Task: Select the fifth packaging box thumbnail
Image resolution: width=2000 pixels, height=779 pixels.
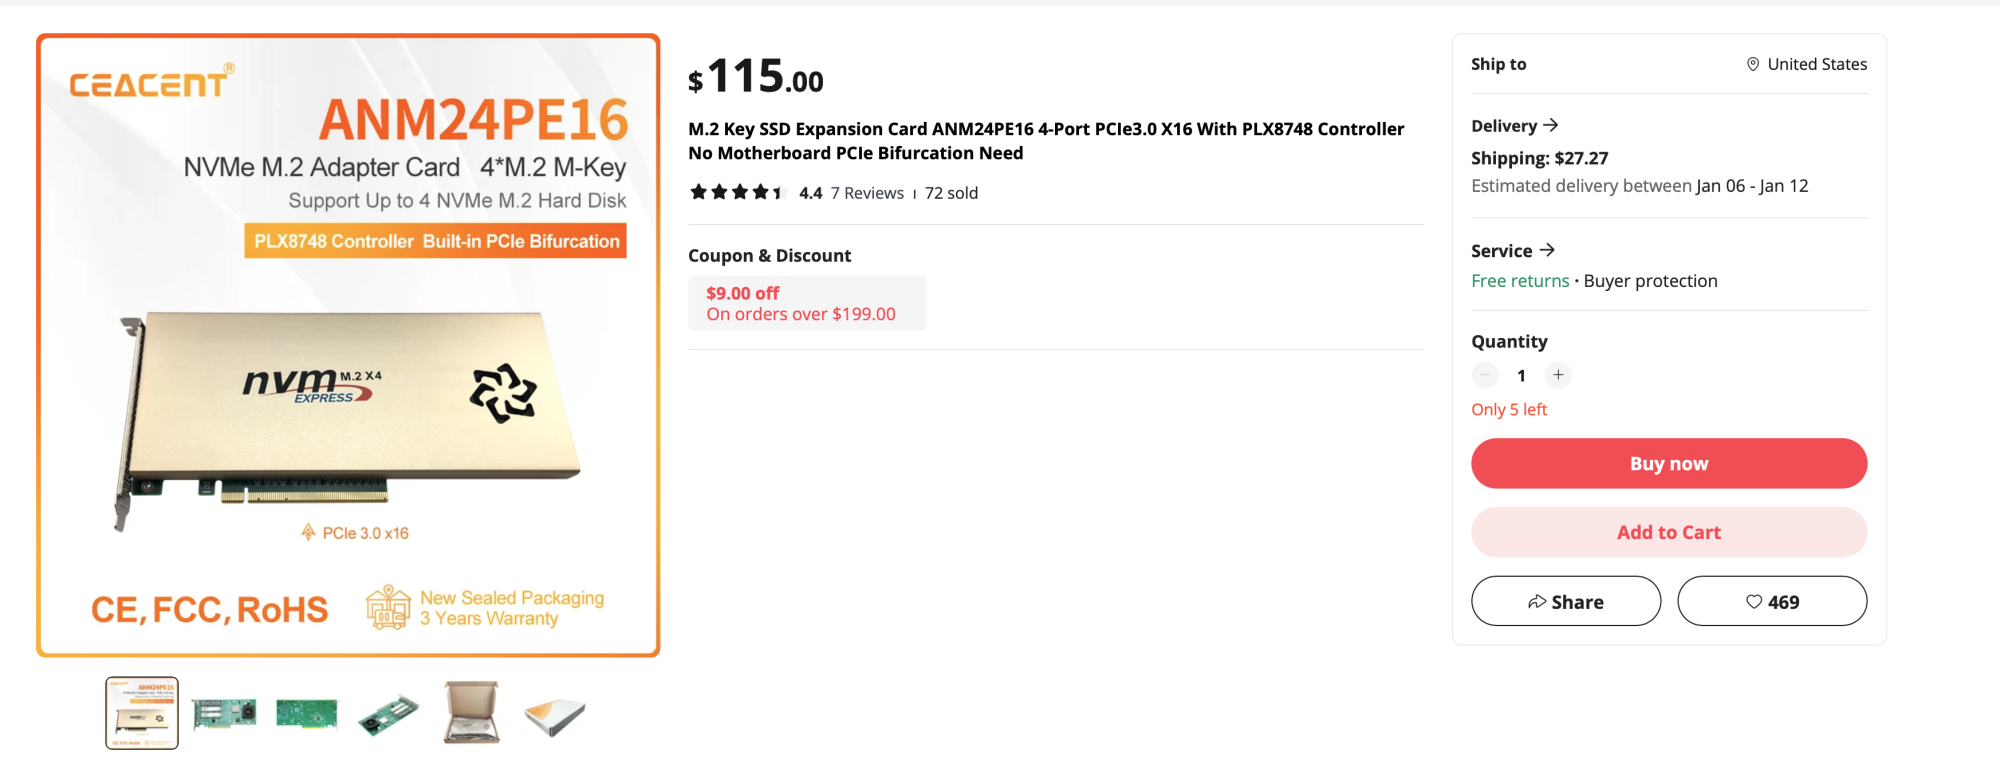Action: click(x=471, y=713)
